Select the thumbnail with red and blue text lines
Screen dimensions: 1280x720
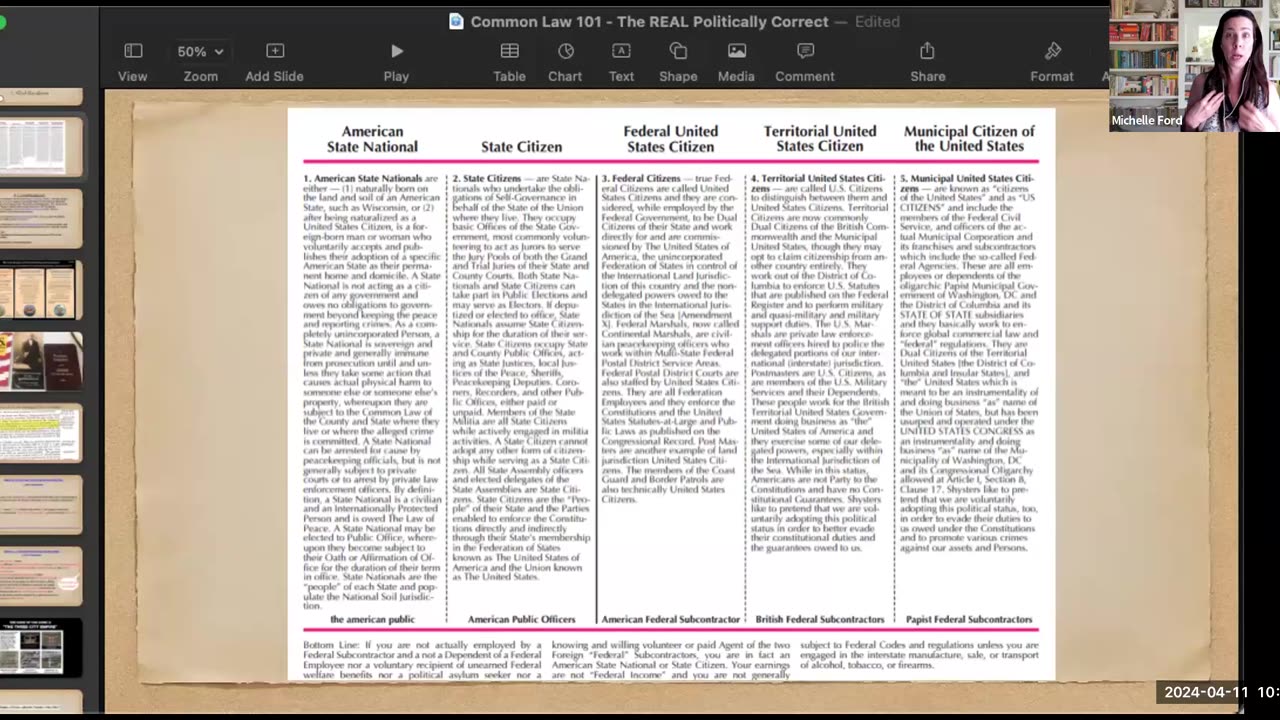click(41, 575)
